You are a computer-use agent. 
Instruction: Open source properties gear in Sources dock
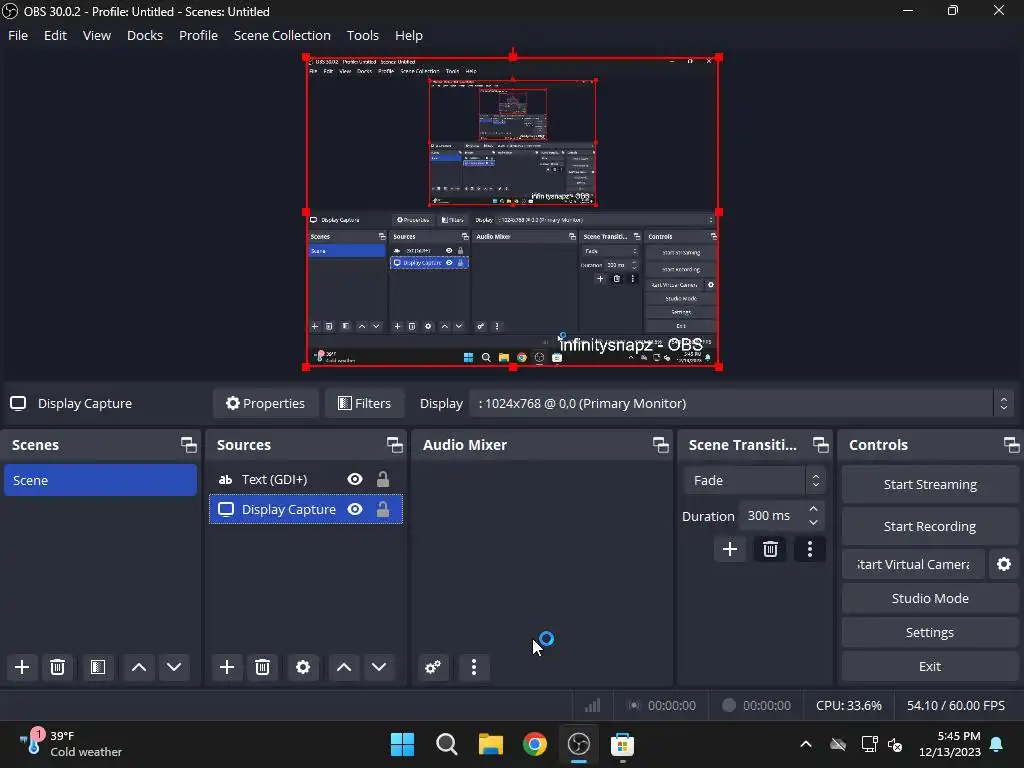[x=303, y=667]
